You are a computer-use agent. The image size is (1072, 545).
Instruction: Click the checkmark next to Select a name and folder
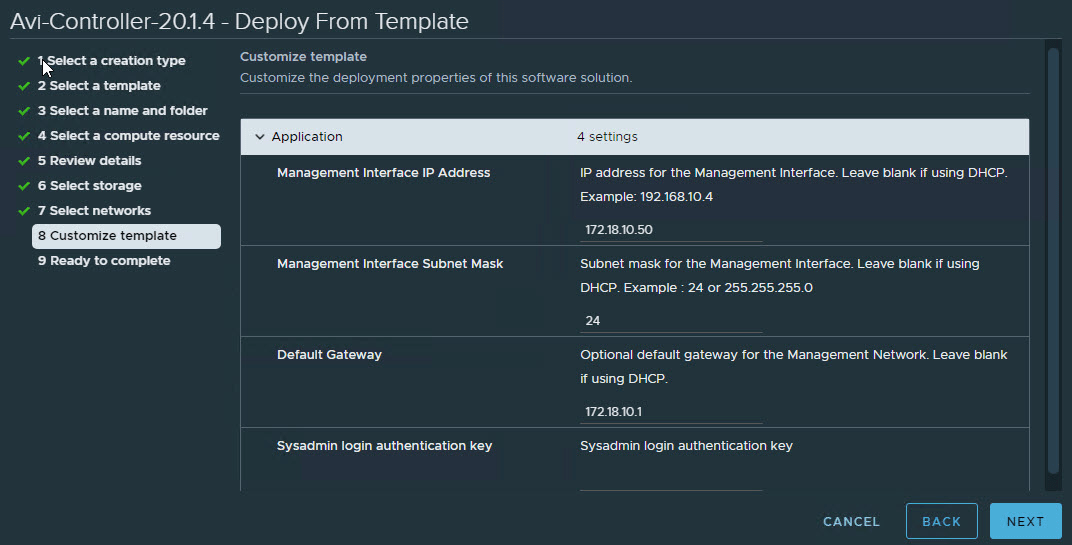click(x=23, y=111)
